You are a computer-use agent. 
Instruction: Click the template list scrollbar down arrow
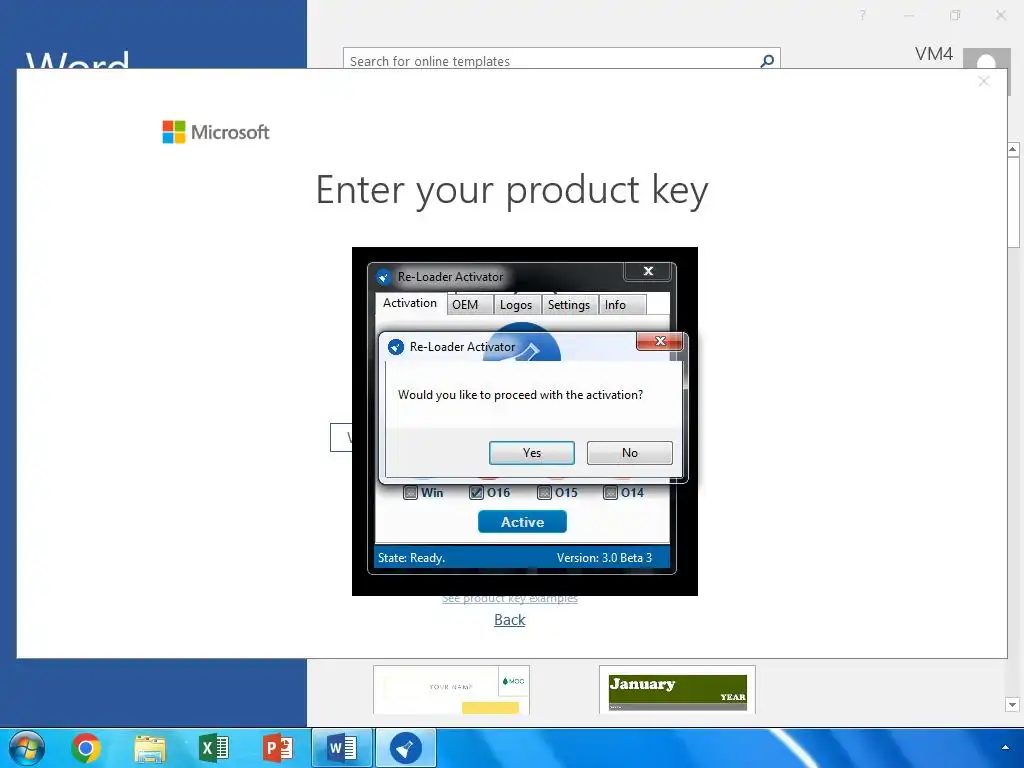1012,705
